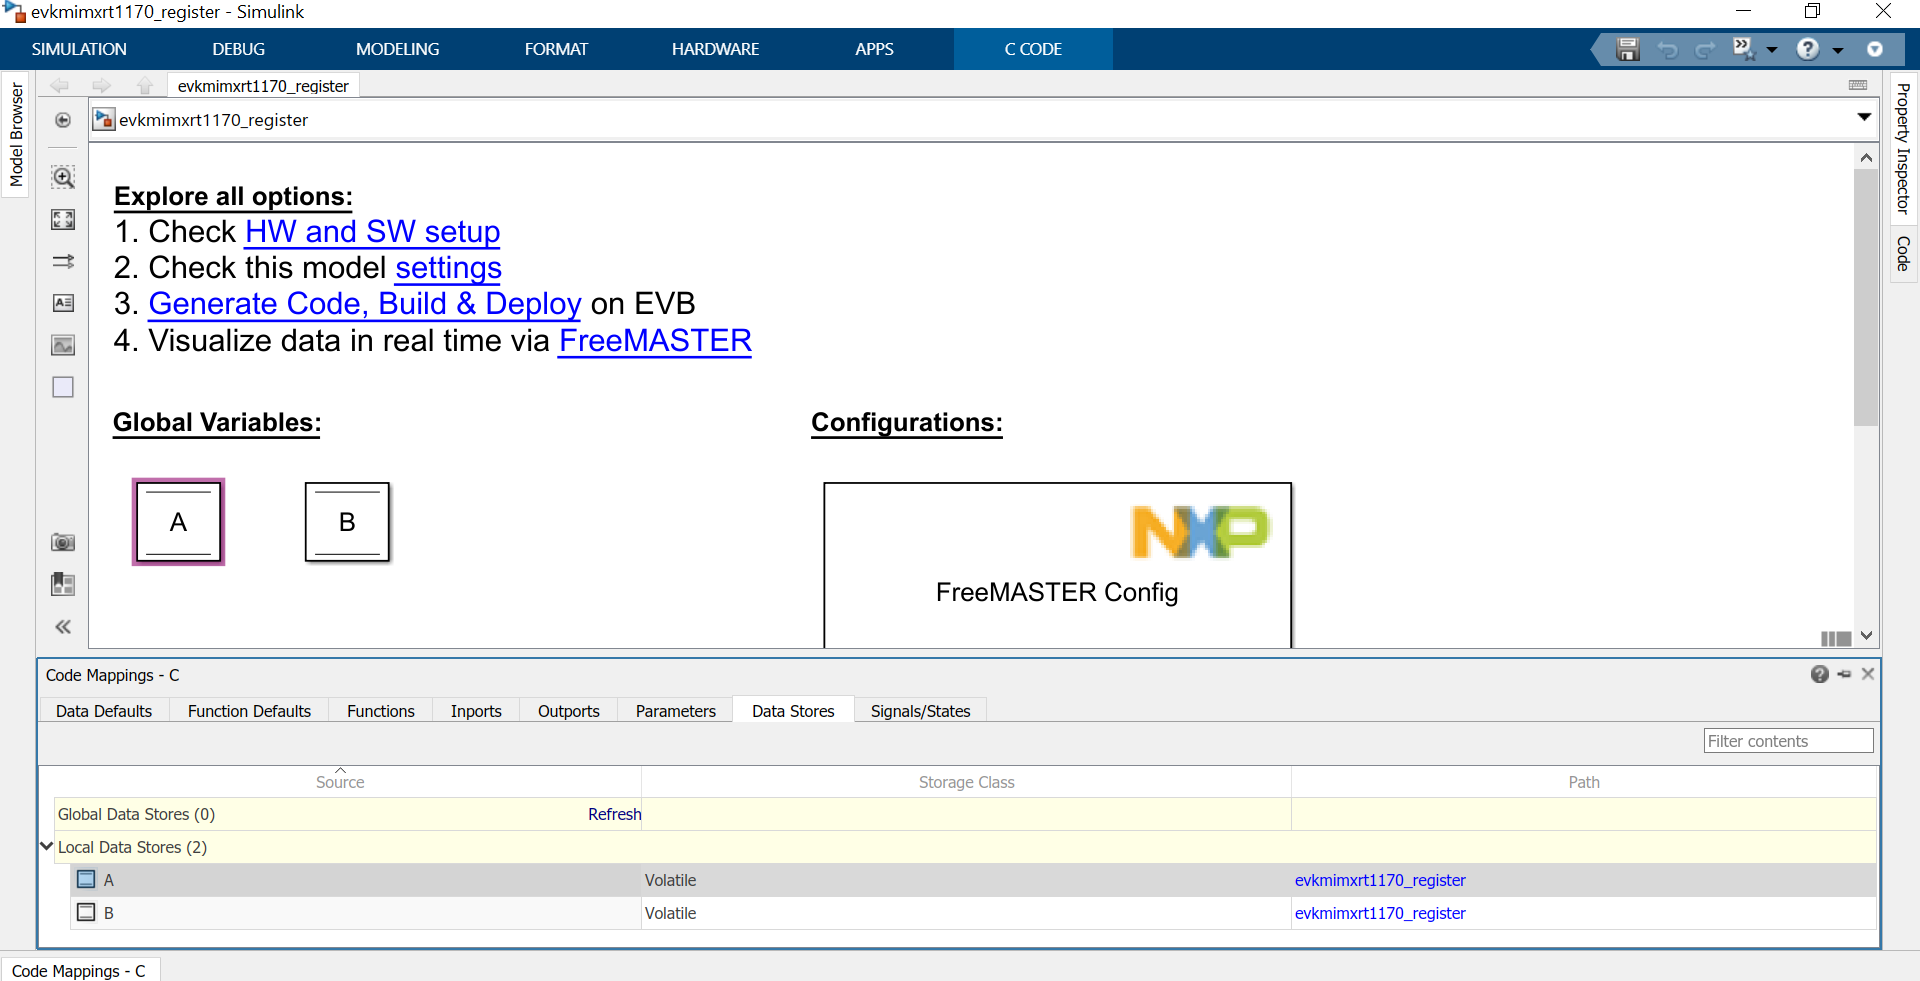Screen dimensions: 1920x981
Task: Open the HW and SW setup link
Action: (371, 232)
